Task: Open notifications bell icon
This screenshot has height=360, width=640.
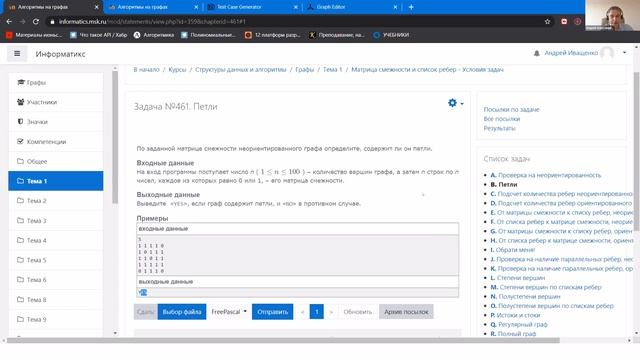Action: (537, 53)
